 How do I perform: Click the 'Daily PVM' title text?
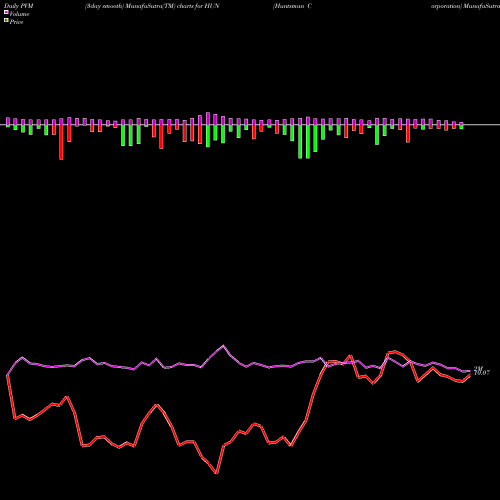[x=19, y=6]
